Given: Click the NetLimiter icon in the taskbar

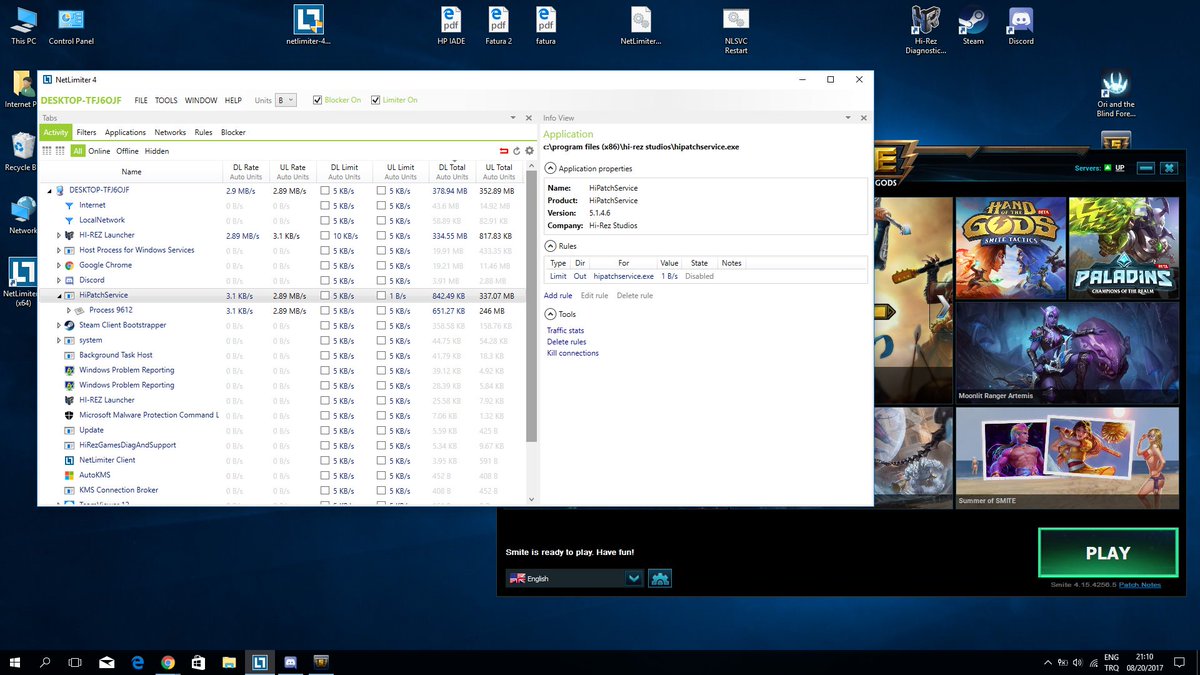Looking at the screenshot, I should coord(259,662).
